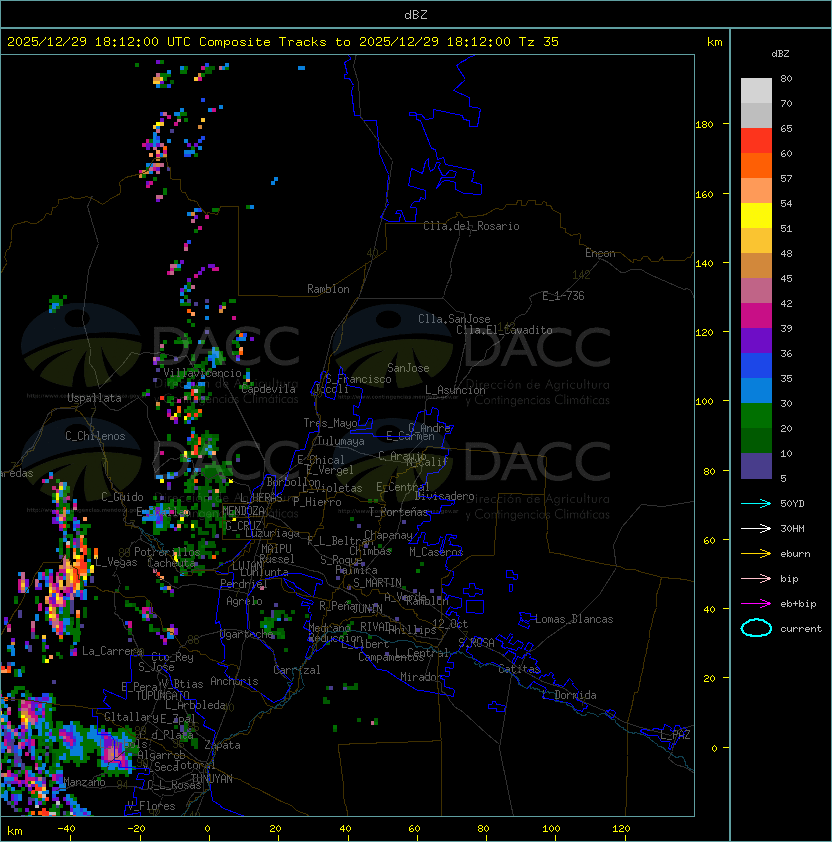Select the magenta 42 dBZ swatch
This screenshot has width=832, height=842.
tap(756, 316)
